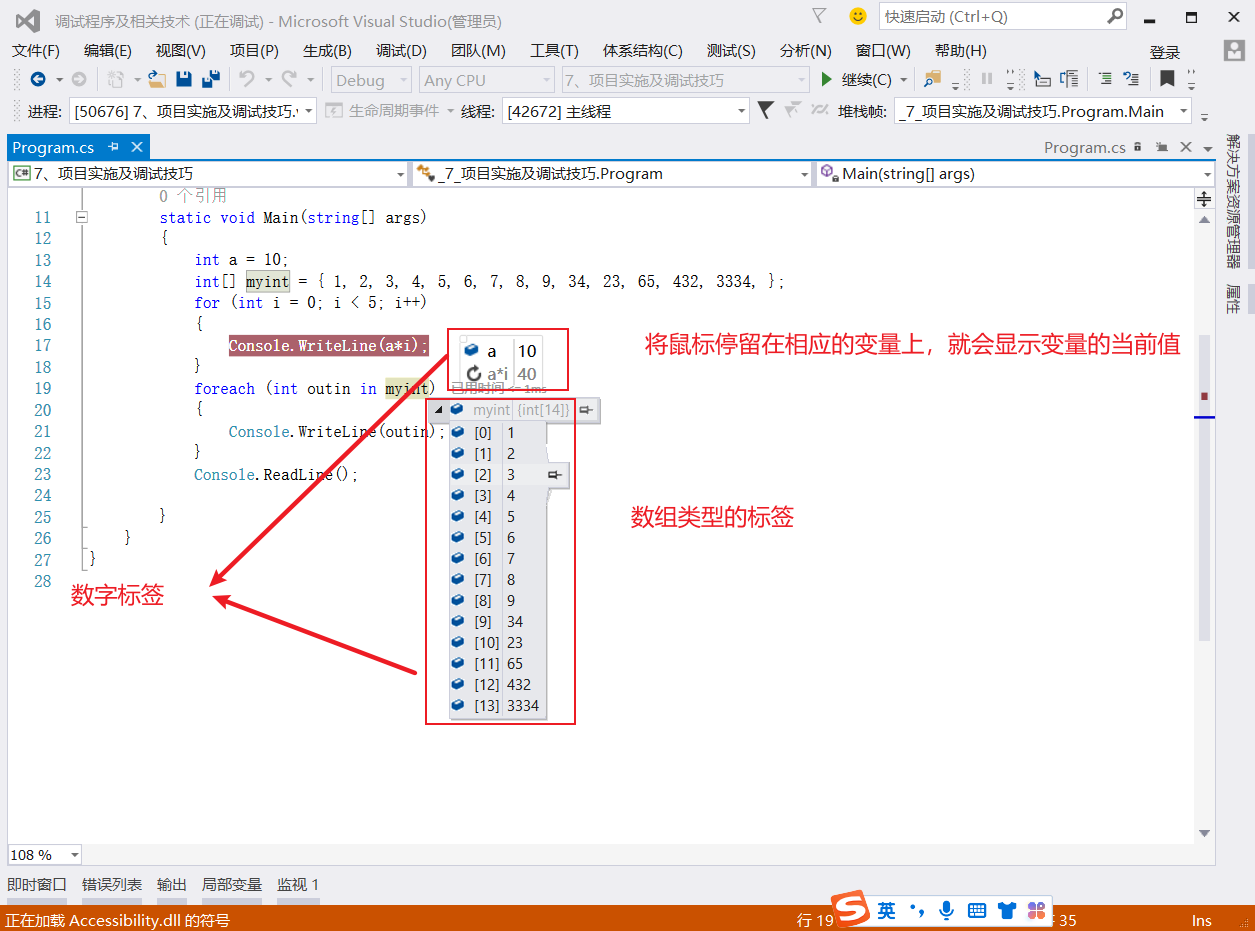Open project scope navigation combo box

[208, 174]
